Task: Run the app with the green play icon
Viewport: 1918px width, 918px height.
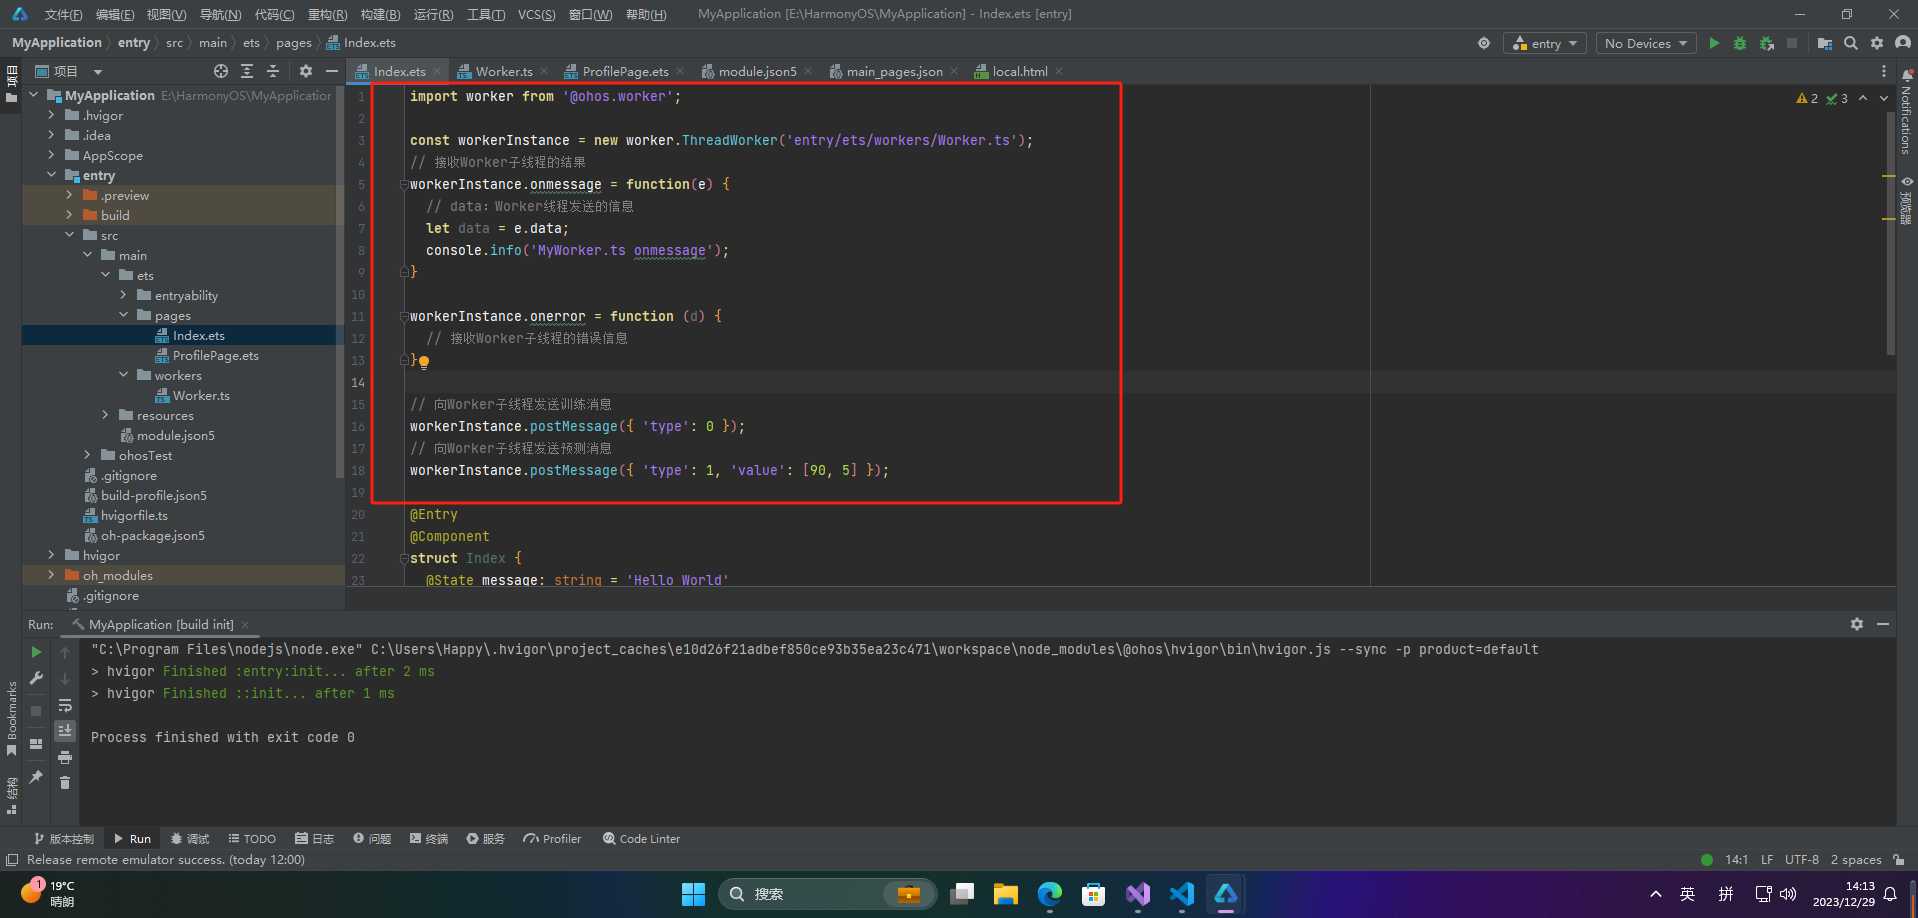Action: coord(1714,43)
